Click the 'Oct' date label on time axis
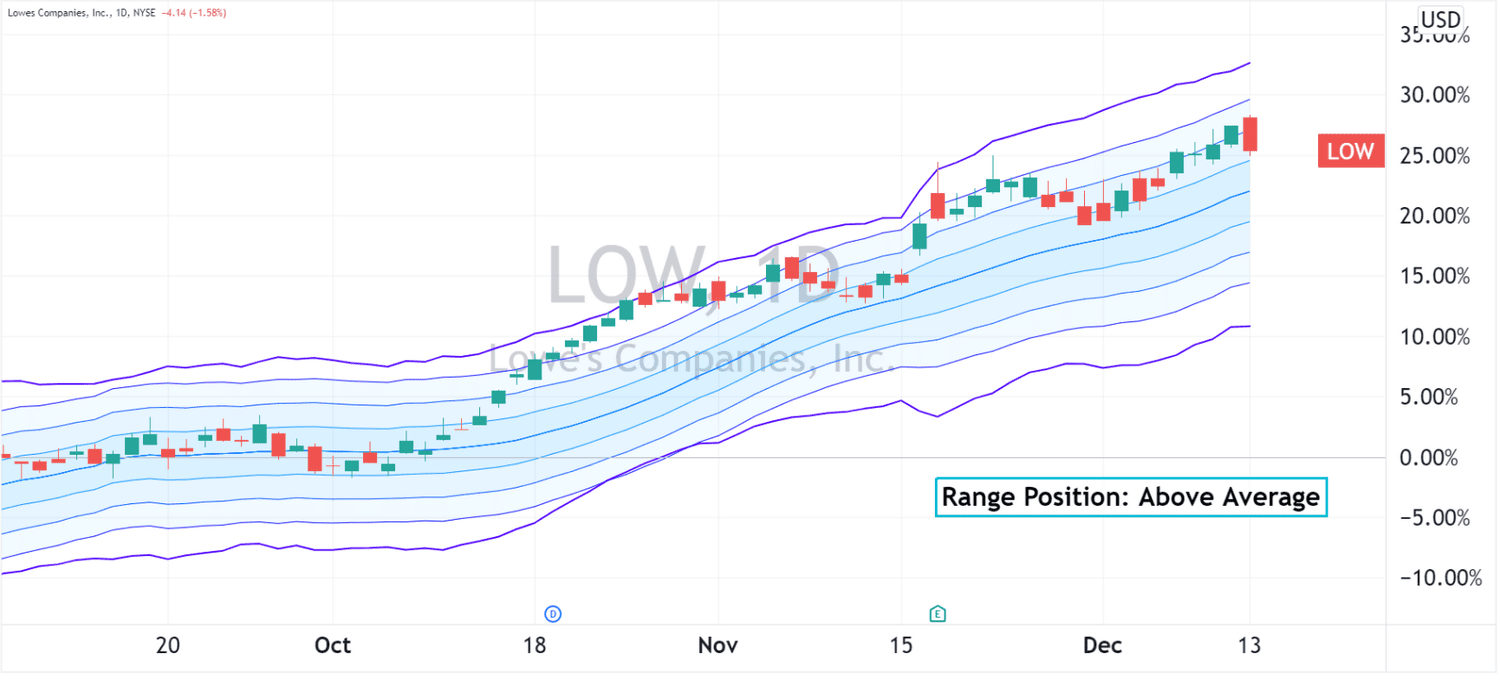The image size is (1500, 680). coord(333,646)
